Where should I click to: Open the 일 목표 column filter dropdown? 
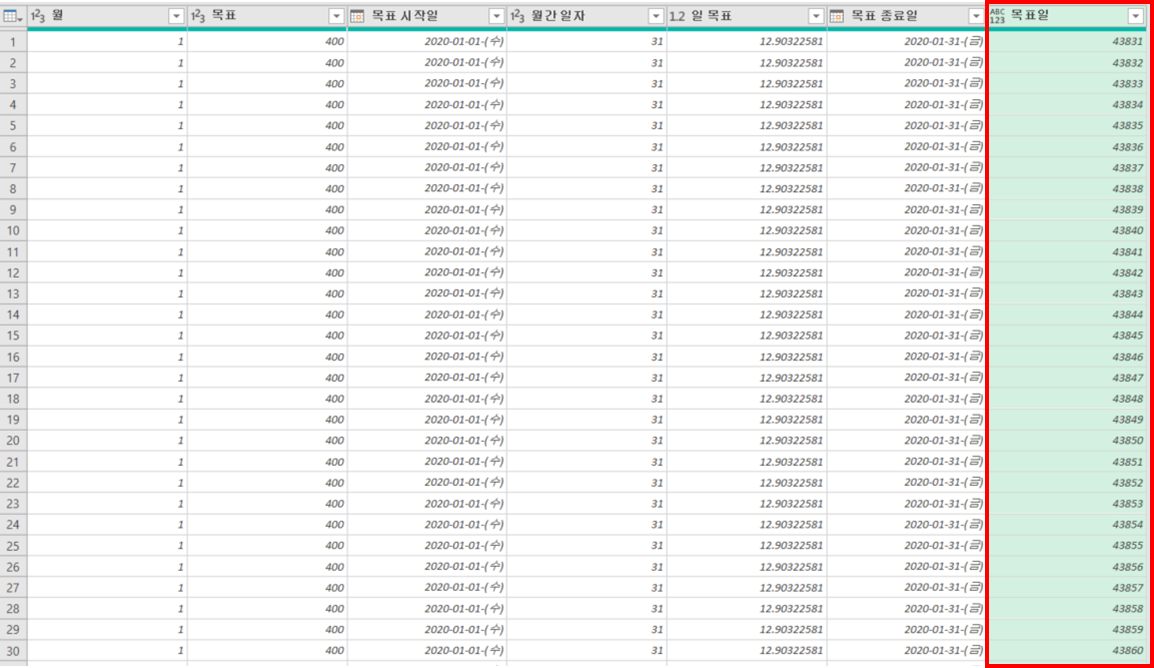[x=816, y=16]
